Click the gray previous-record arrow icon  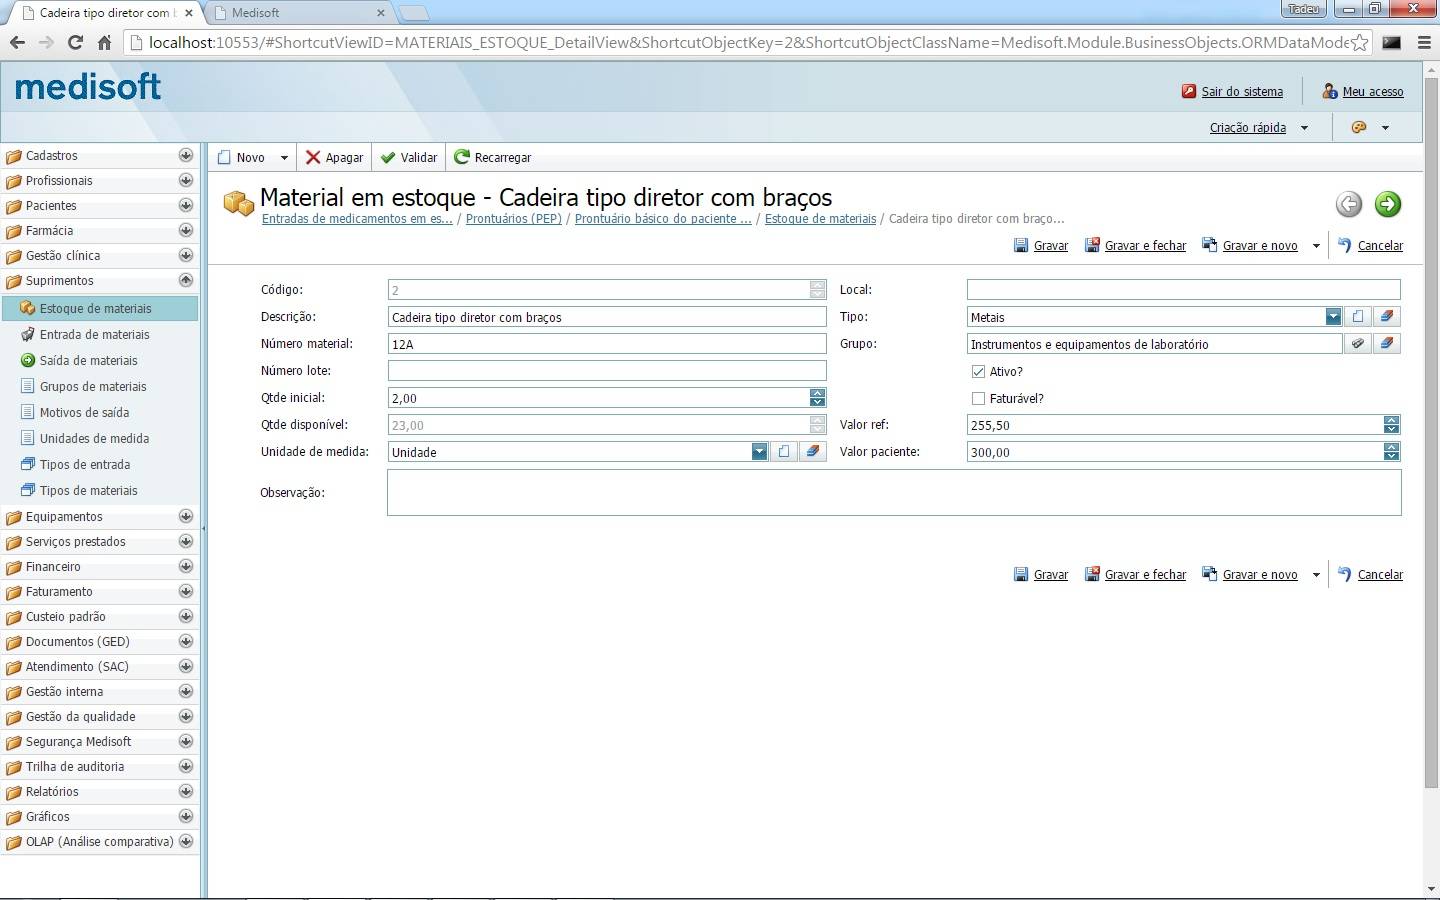point(1349,204)
